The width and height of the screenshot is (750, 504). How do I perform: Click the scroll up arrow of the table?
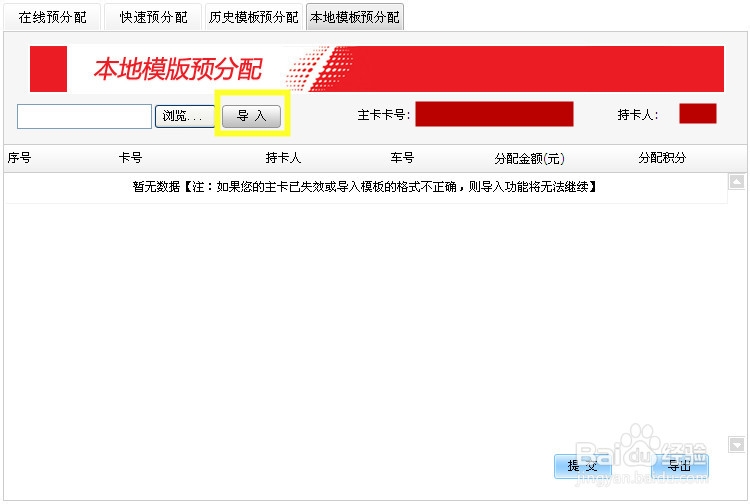737,182
